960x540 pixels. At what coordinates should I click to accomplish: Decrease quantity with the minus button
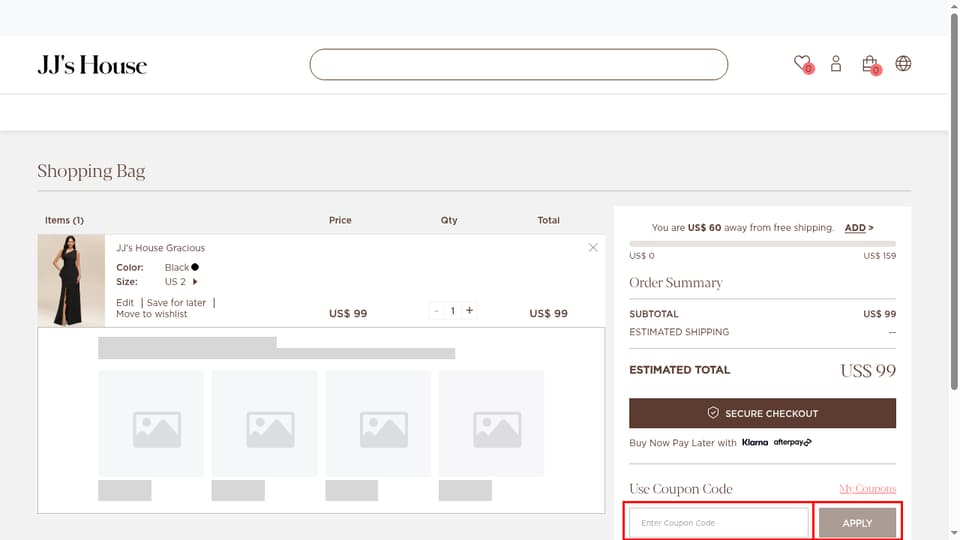pyautogui.click(x=436, y=311)
